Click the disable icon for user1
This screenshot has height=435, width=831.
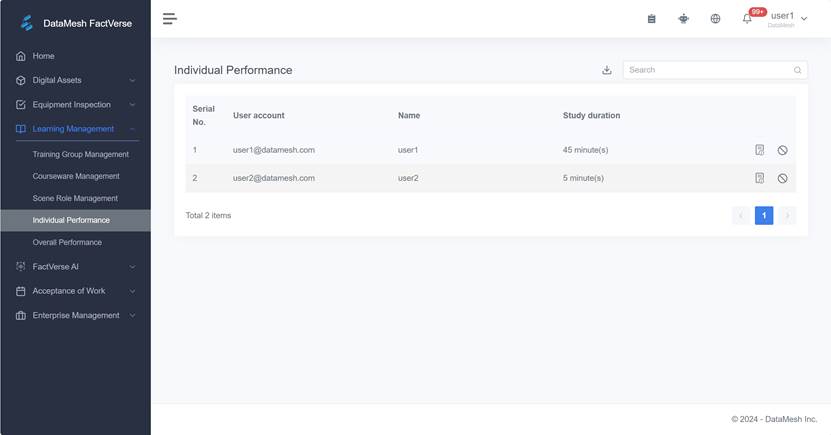(782, 150)
